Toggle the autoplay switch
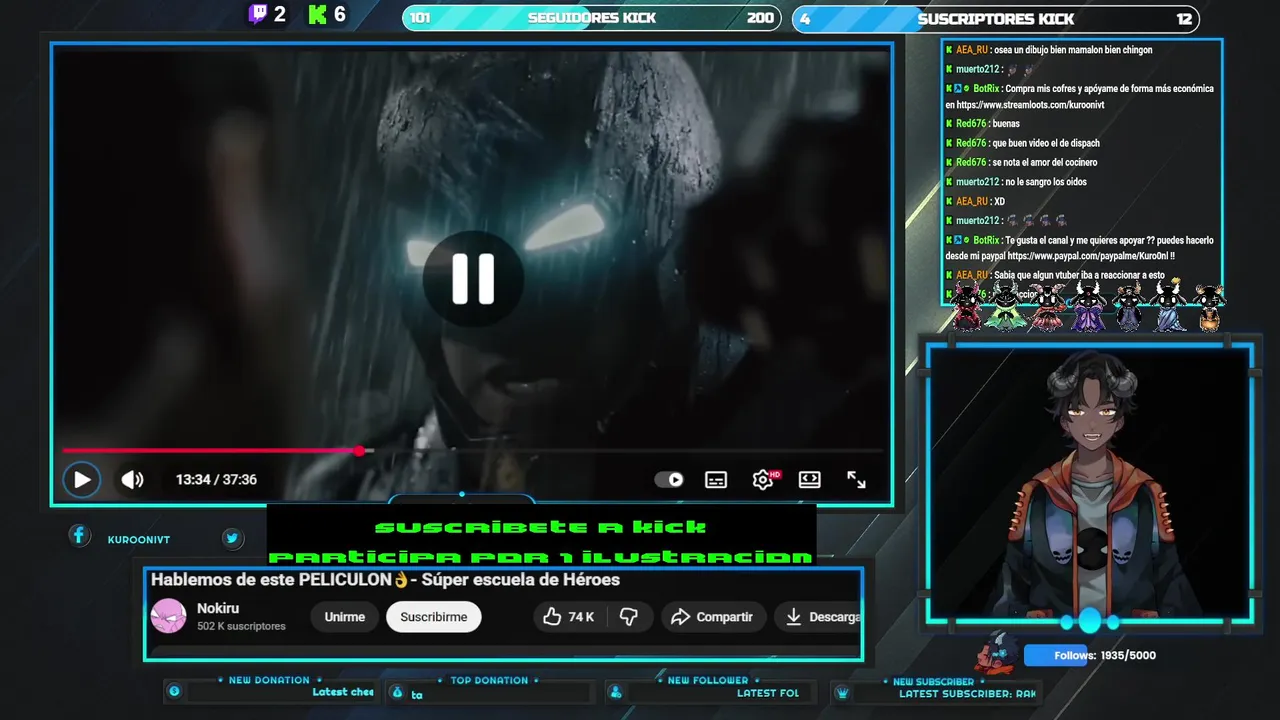Image resolution: width=1280 pixels, height=720 pixels. tap(669, 480)
